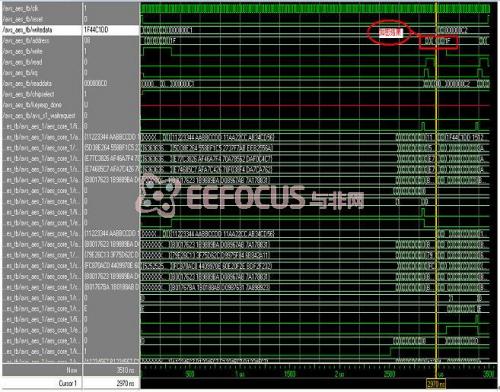
Task: Select the avs_aes_tb/read signal
Action: [x=22, y=62]
